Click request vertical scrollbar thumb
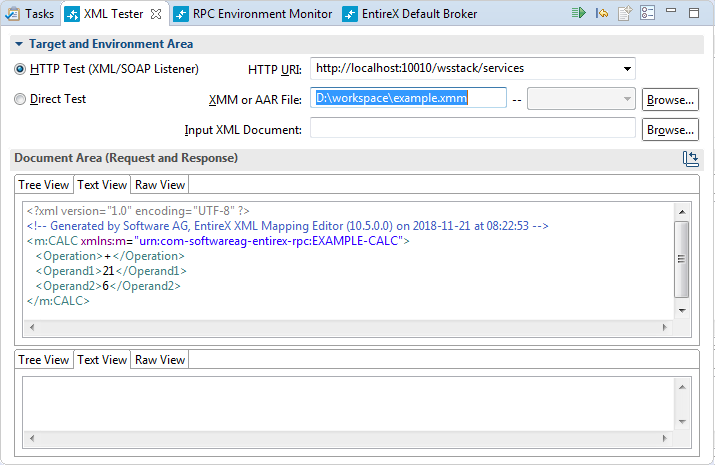 click(x=681, y=259)
